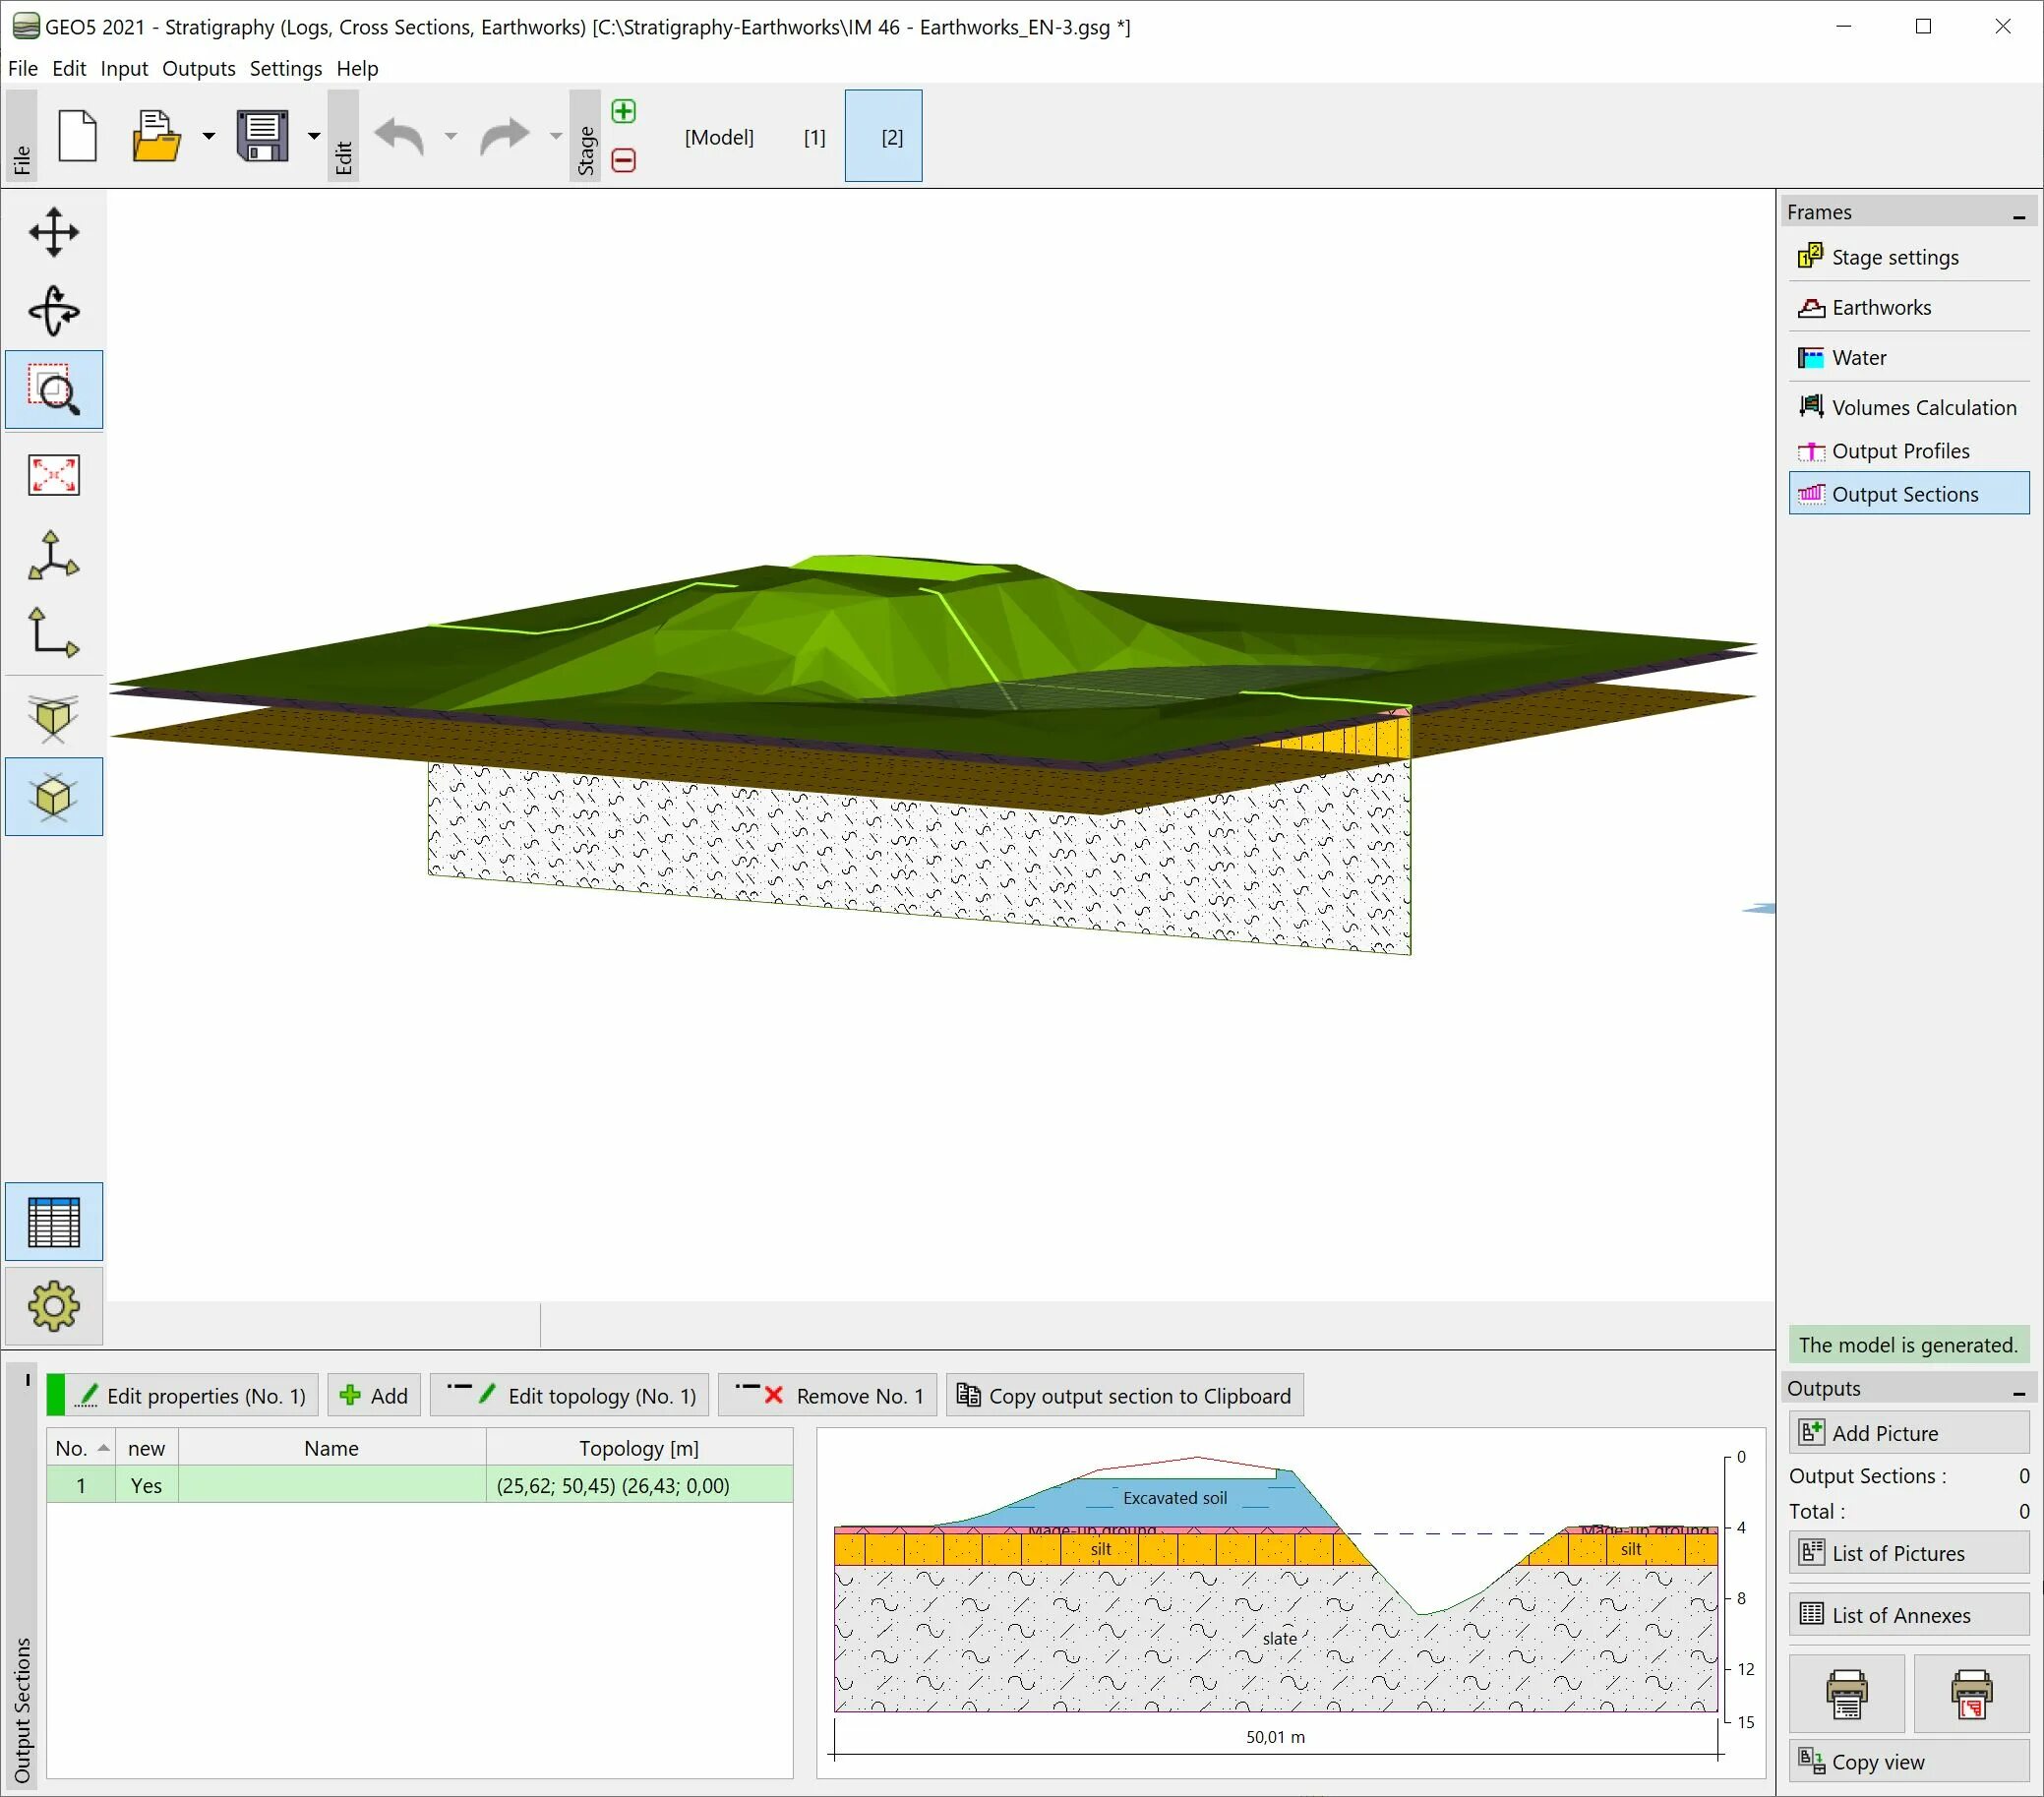This screenshot has height=1797, width=2044.
Task: Toggle the table view button
Action: [x=54, y=1222]
